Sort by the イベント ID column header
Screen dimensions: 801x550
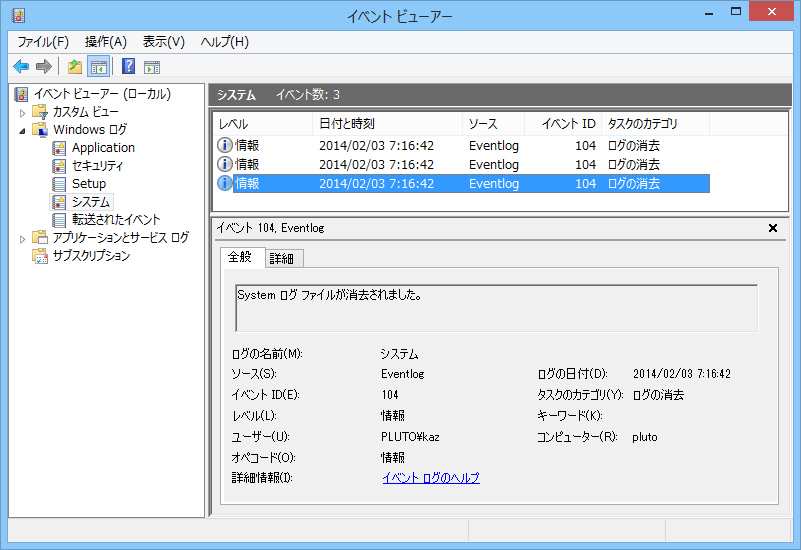pyautogui.click(x=563, y=124)
